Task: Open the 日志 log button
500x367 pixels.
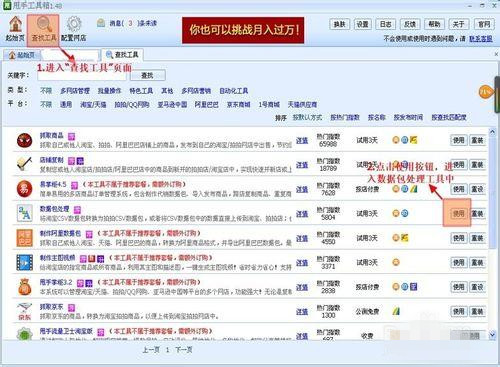Action: pos(386,24)
